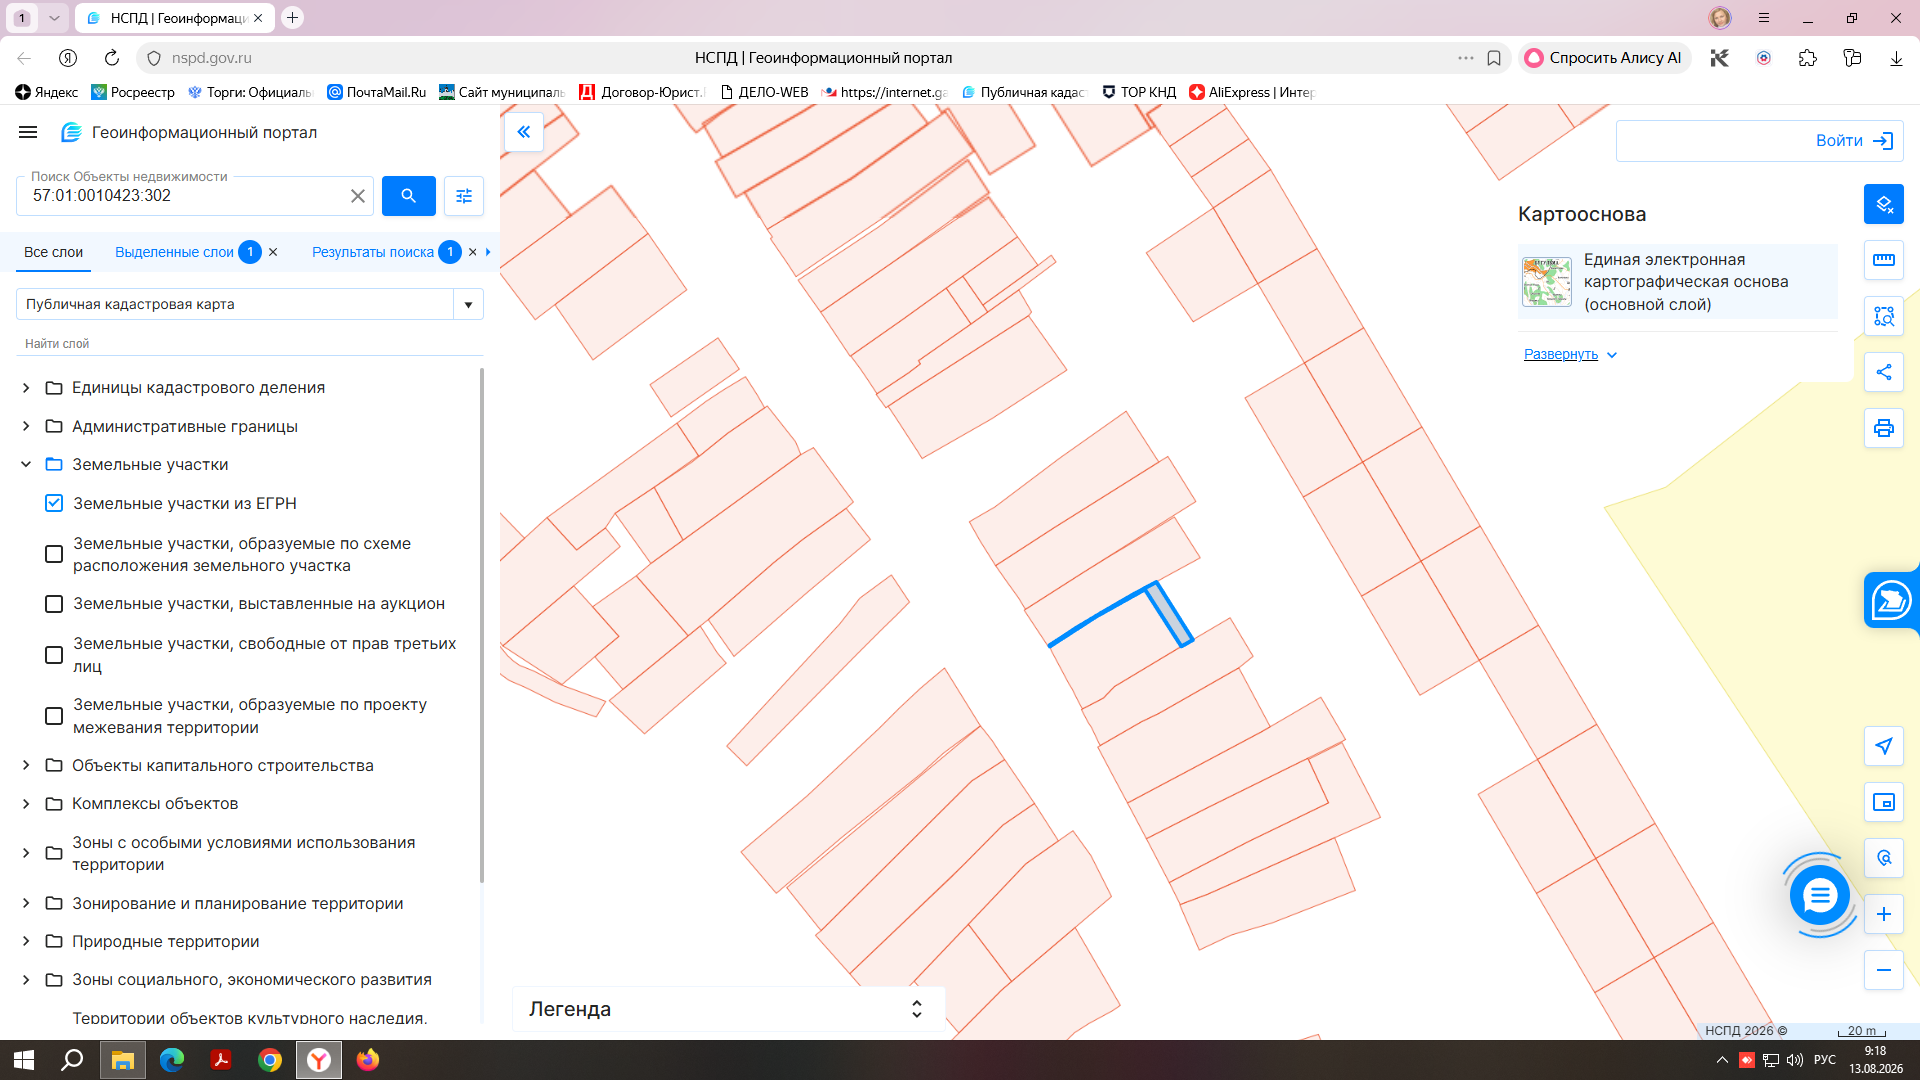Image resolution: width=1920 pixels, height=1080 pixels.
Task: Switch to the Все слои tab
Action: [x=53, y=252]
